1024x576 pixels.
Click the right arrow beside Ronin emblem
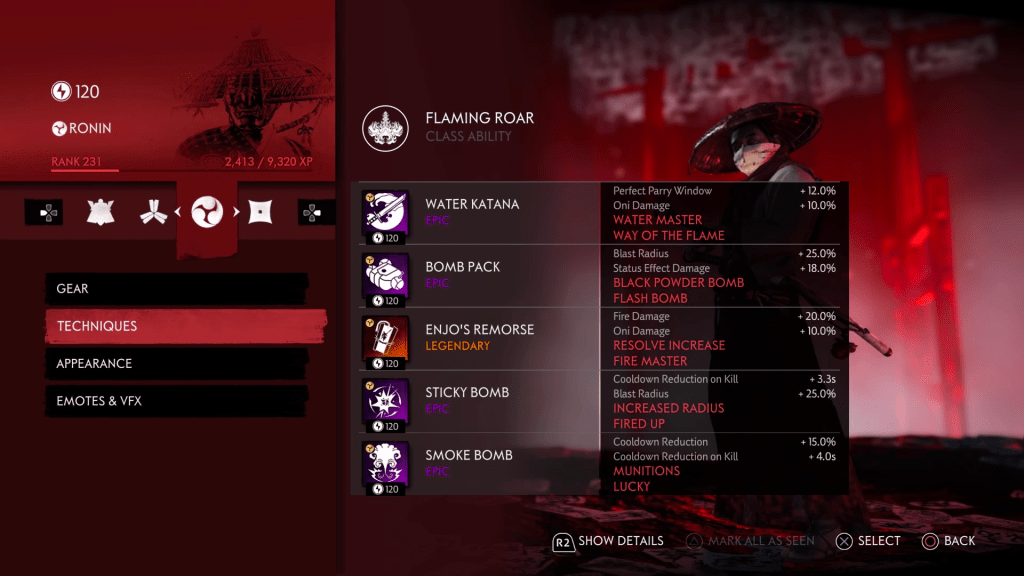click(x=236, y=212)
